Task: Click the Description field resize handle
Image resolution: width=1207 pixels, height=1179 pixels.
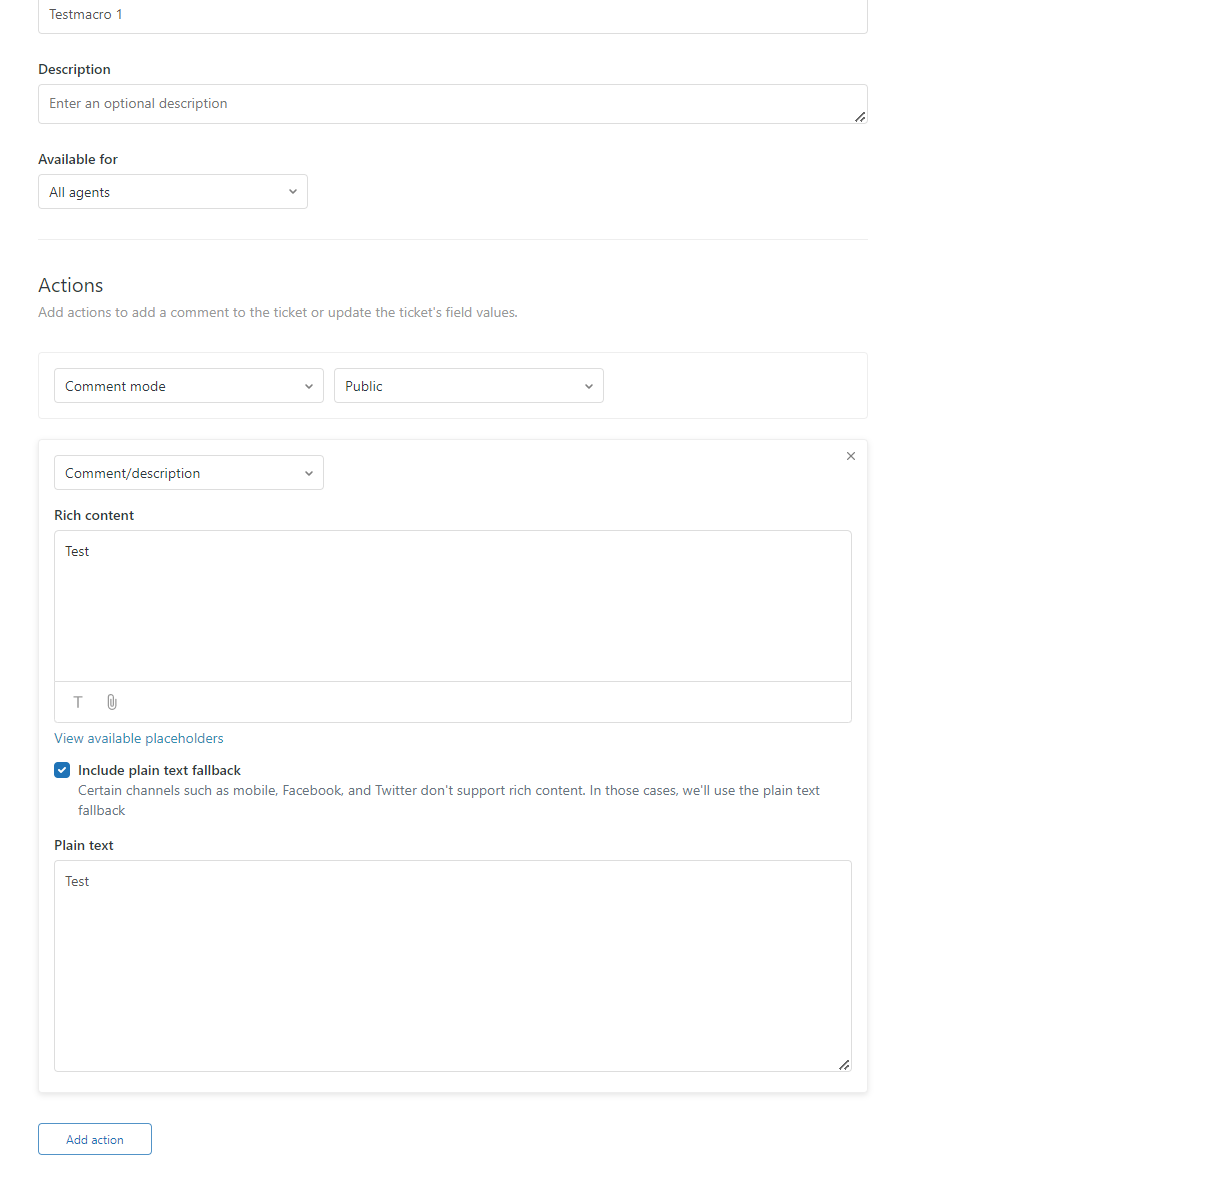Action: (860, 117)
